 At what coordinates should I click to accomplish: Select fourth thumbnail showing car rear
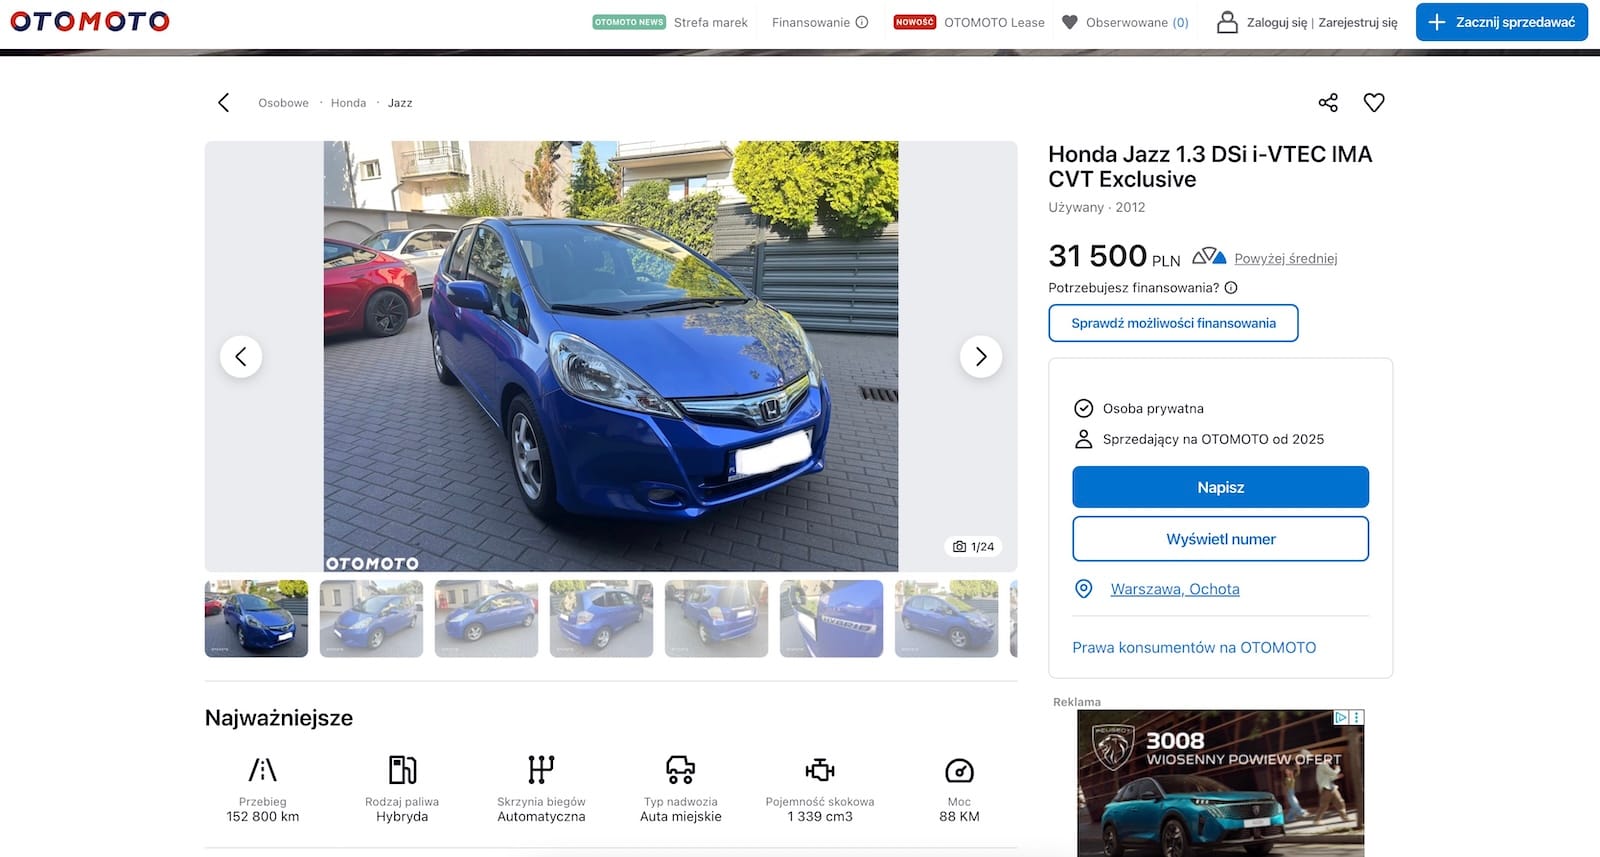point(601,618)
